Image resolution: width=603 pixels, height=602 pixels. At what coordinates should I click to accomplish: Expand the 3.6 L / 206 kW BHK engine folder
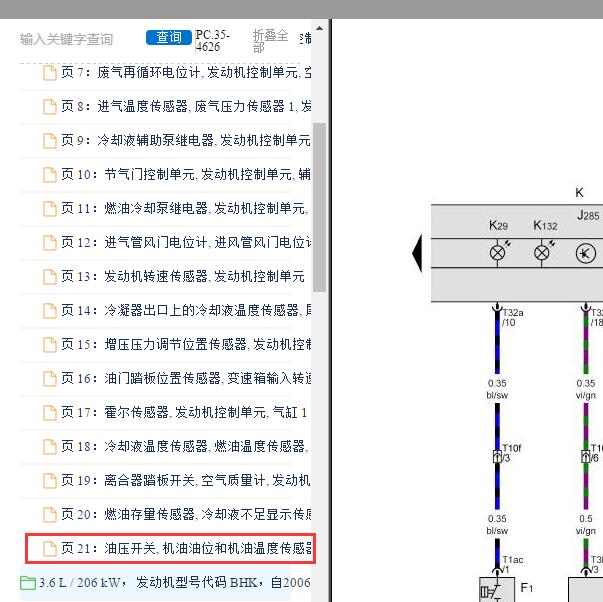tap(165, 583)
